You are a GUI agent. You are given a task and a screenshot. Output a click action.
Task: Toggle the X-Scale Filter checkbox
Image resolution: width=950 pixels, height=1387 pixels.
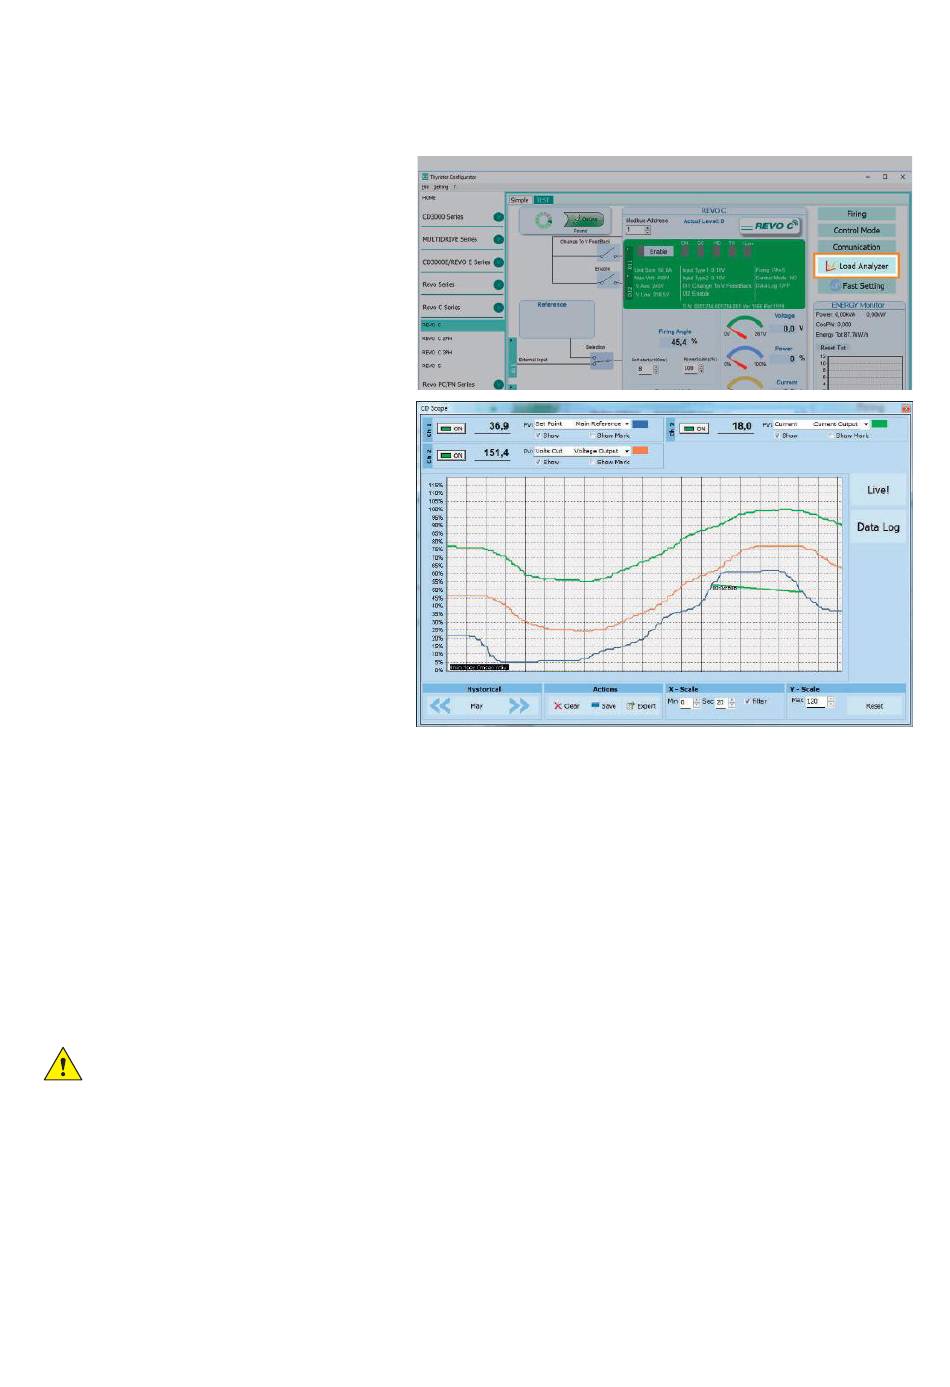click(x=748, y=702)
